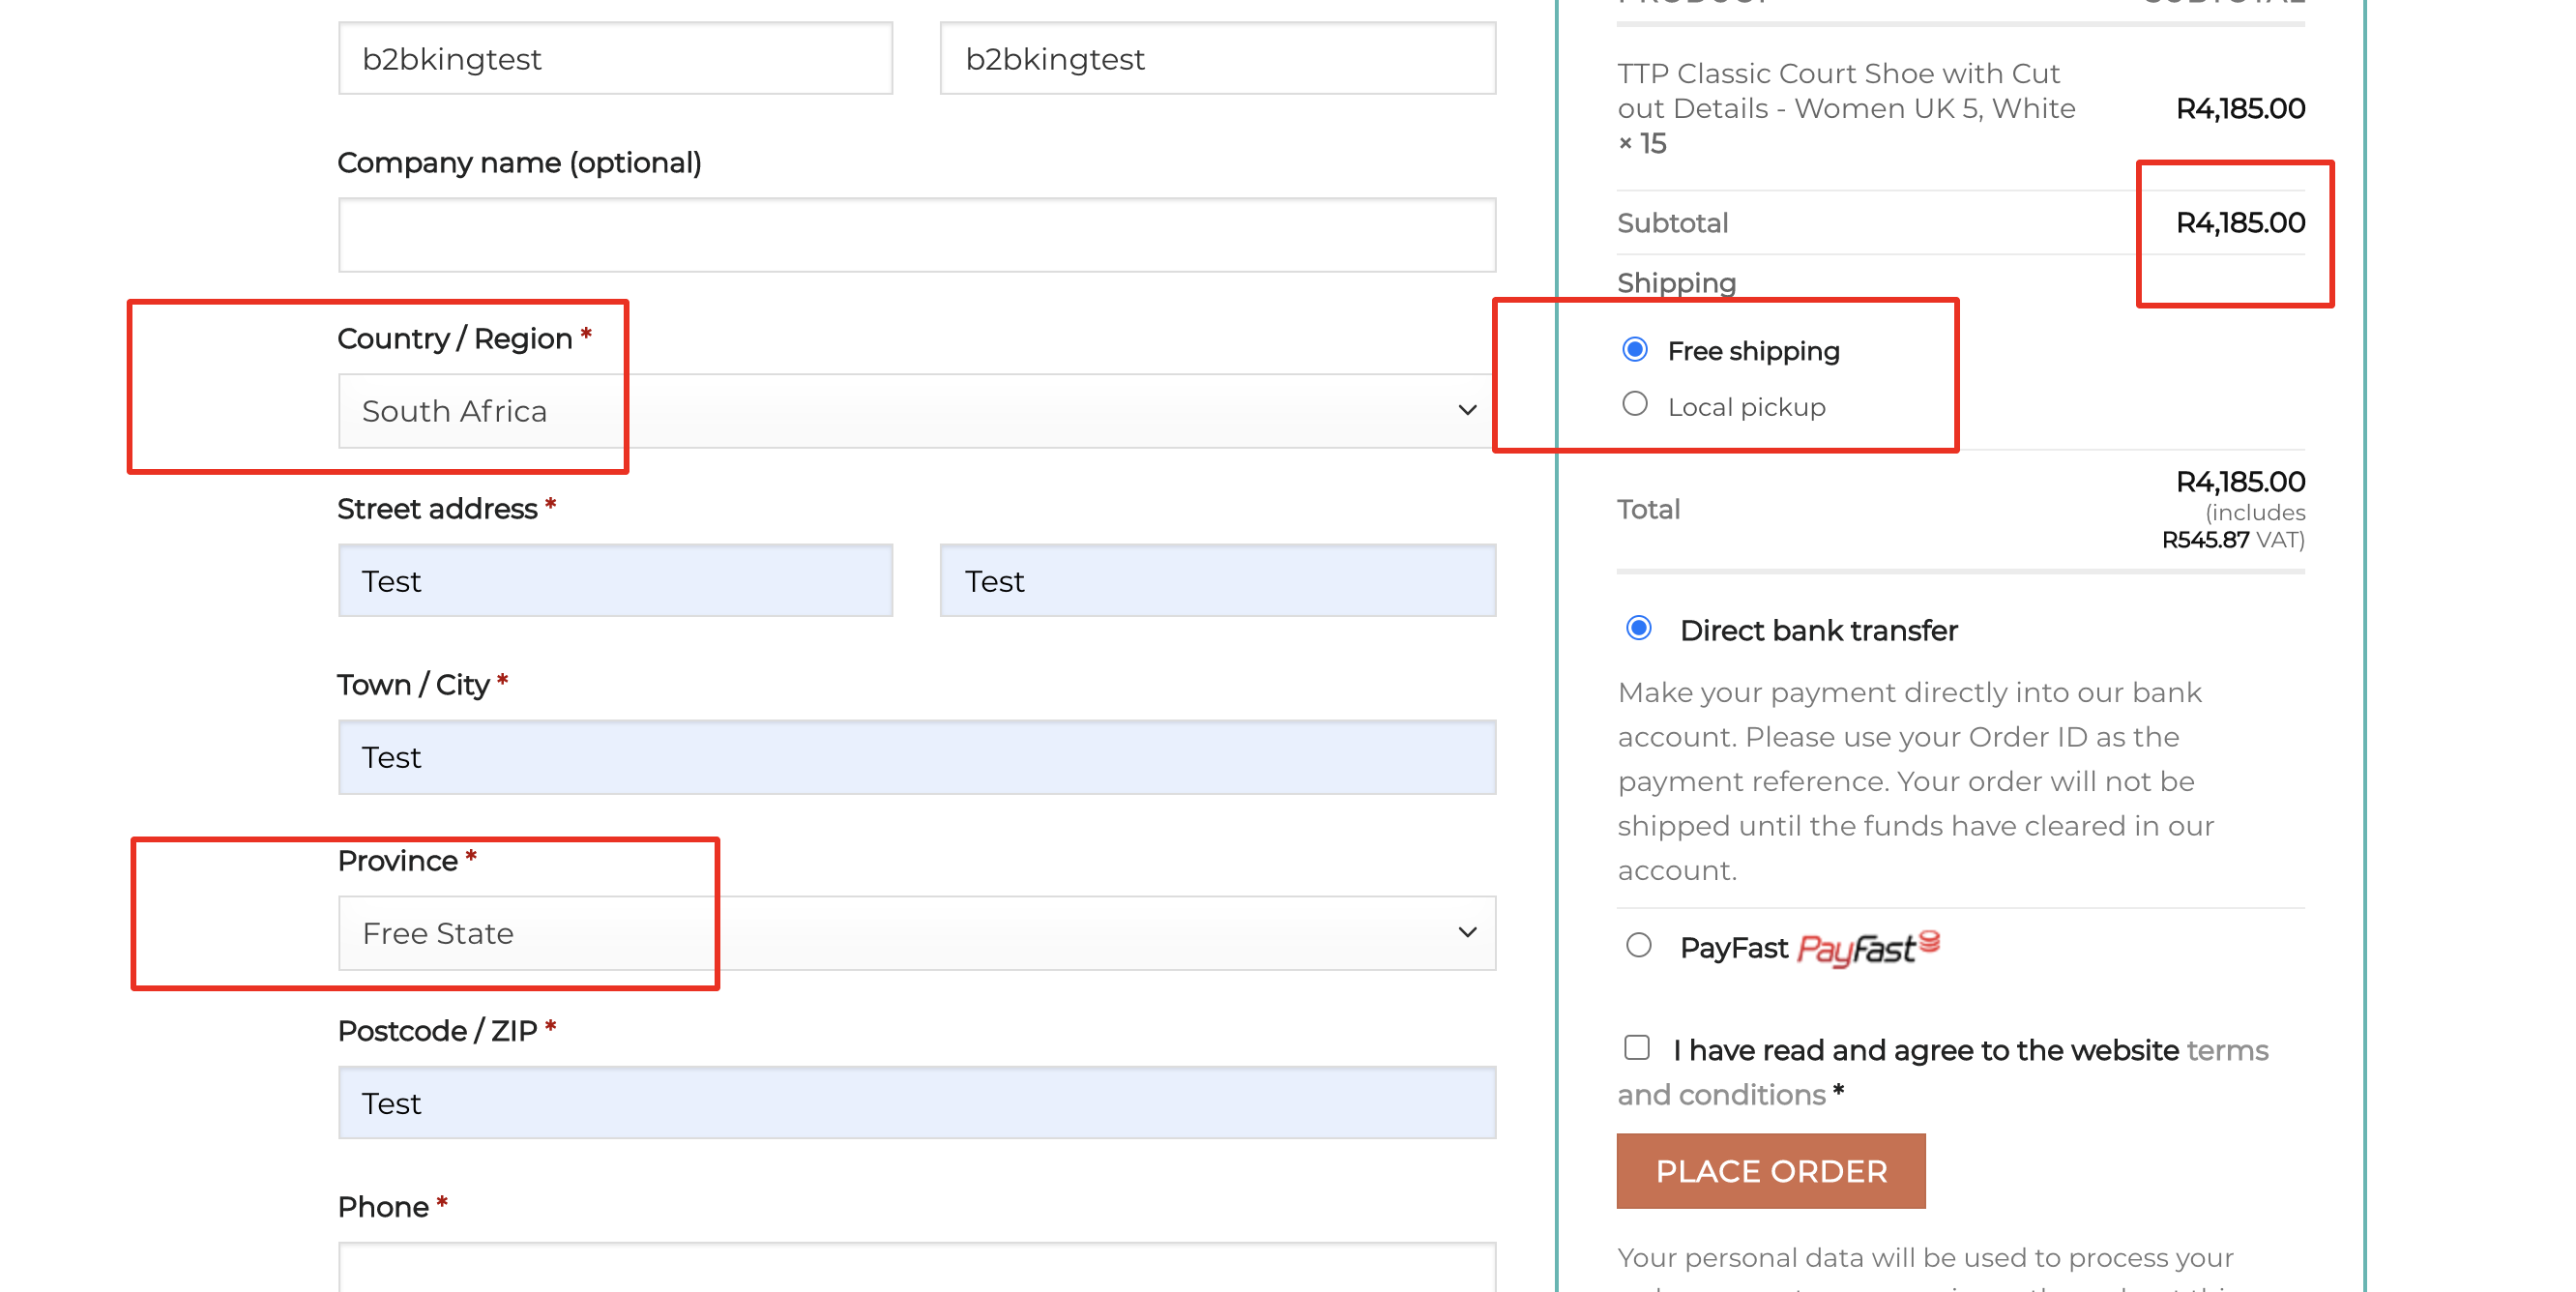Select PayFast payment radio button
2576x1292 pixels.
point(1638,946)
